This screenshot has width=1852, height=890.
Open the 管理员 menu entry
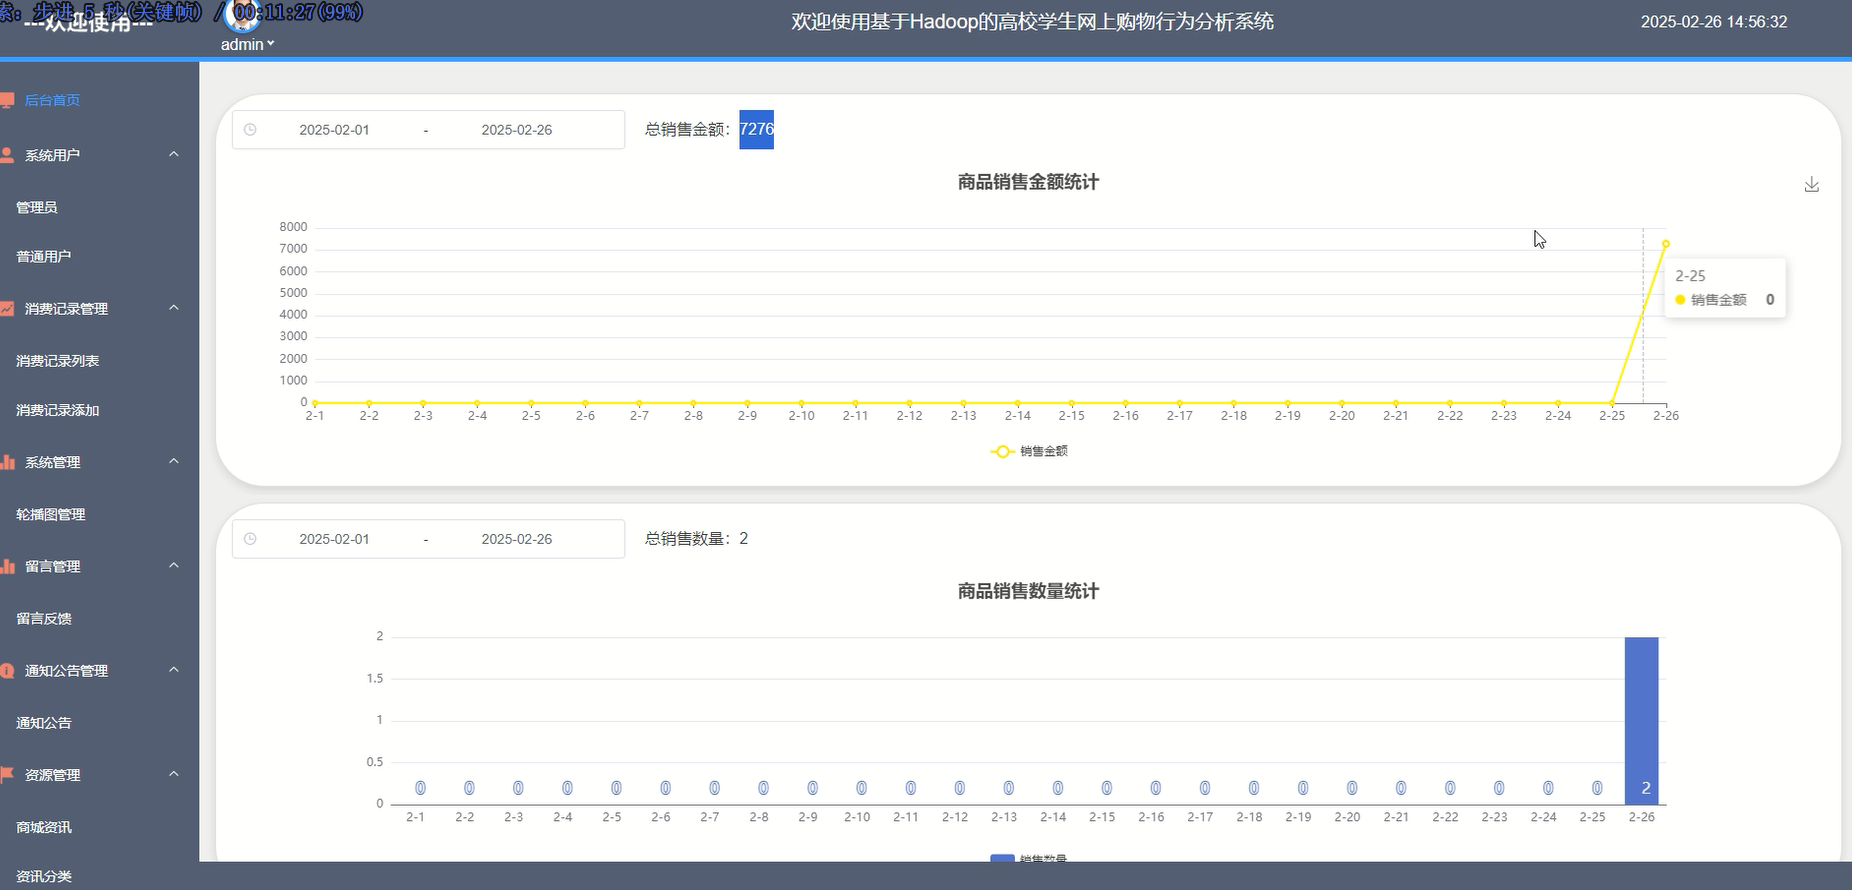[37, 207]
